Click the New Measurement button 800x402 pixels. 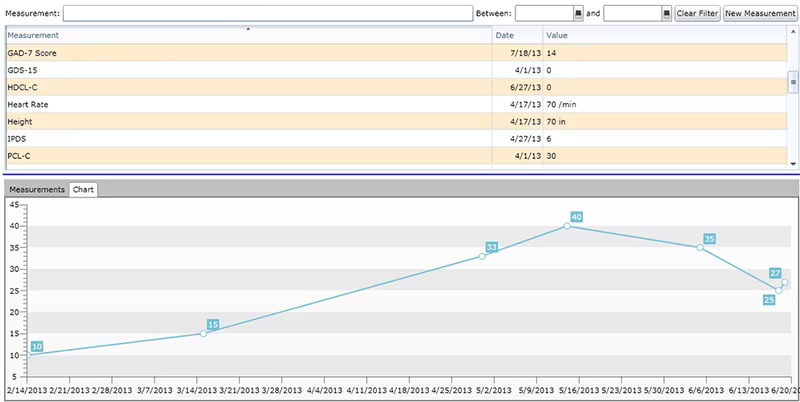[x=760, y=13]
